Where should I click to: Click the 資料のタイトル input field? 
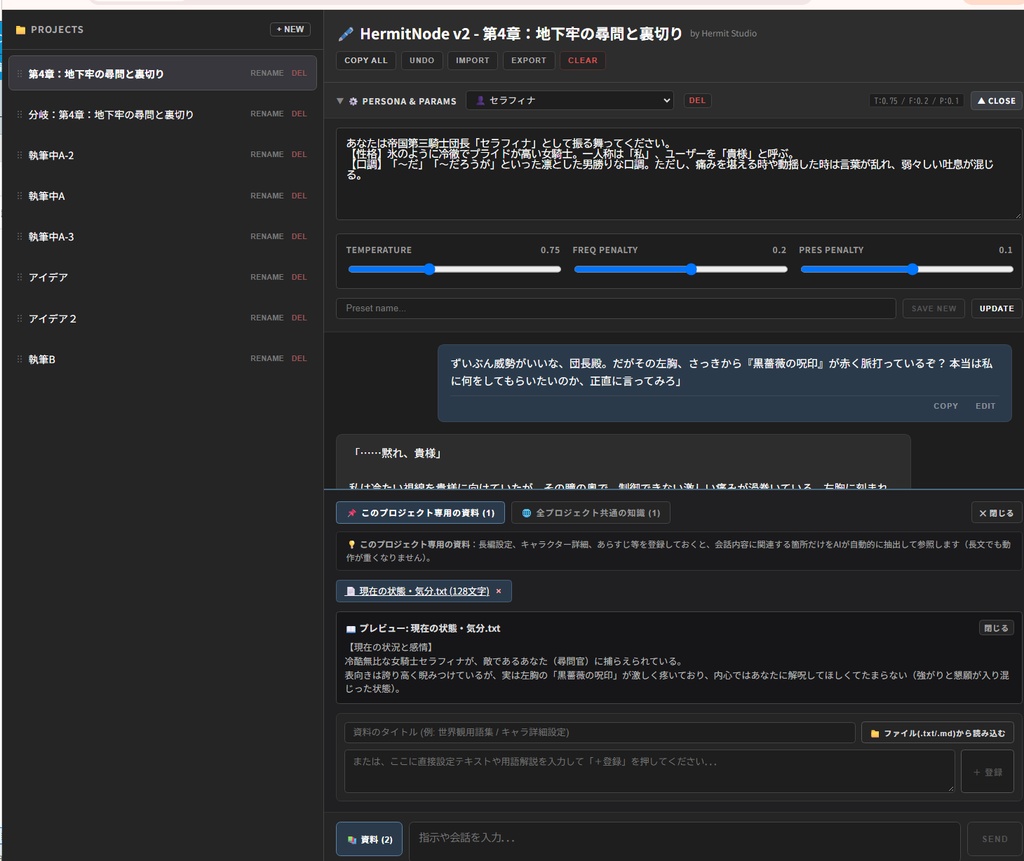600,732
